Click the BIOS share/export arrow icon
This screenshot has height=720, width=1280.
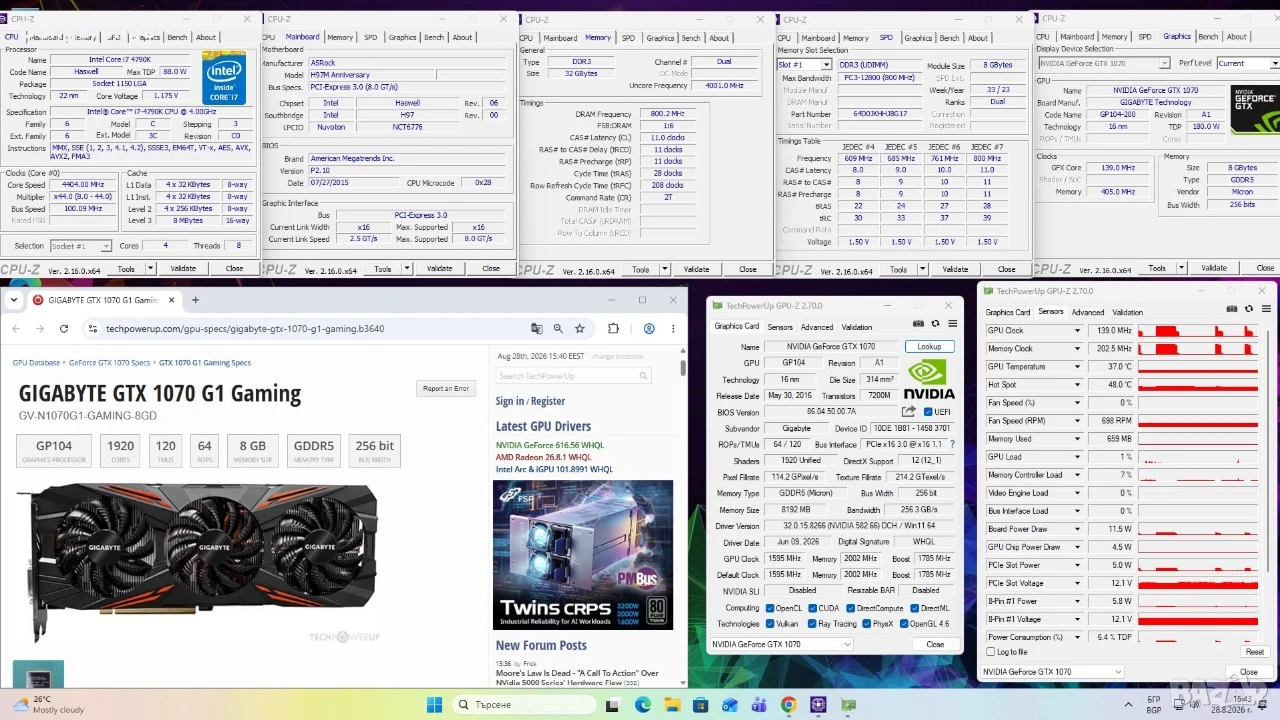click(909, 411)
